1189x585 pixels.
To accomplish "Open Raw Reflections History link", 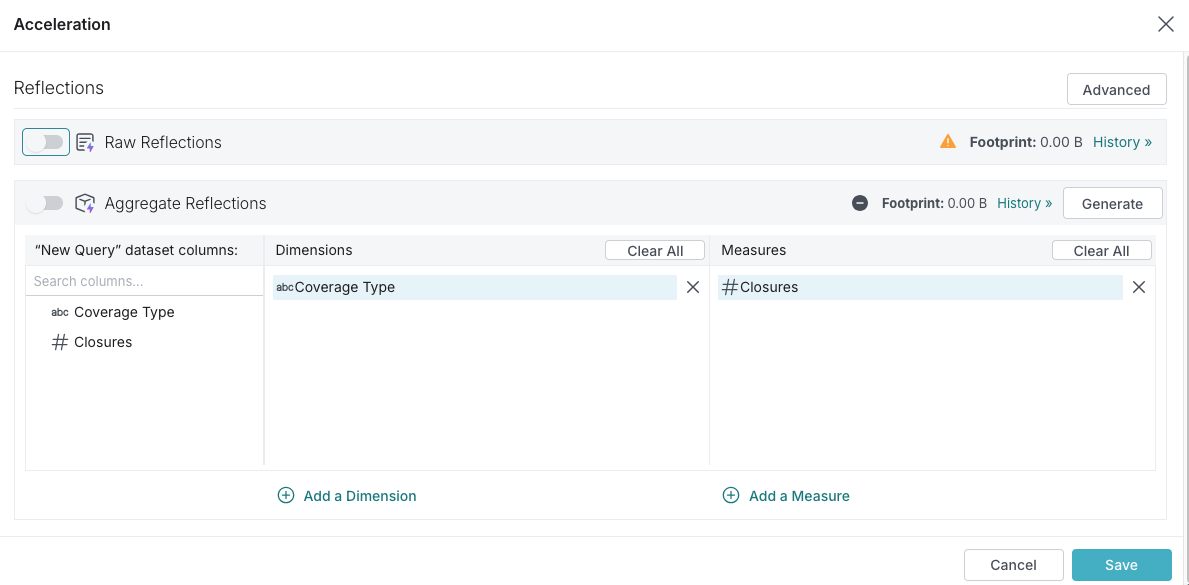I will pyautogui.click(x=1122, y=142).
